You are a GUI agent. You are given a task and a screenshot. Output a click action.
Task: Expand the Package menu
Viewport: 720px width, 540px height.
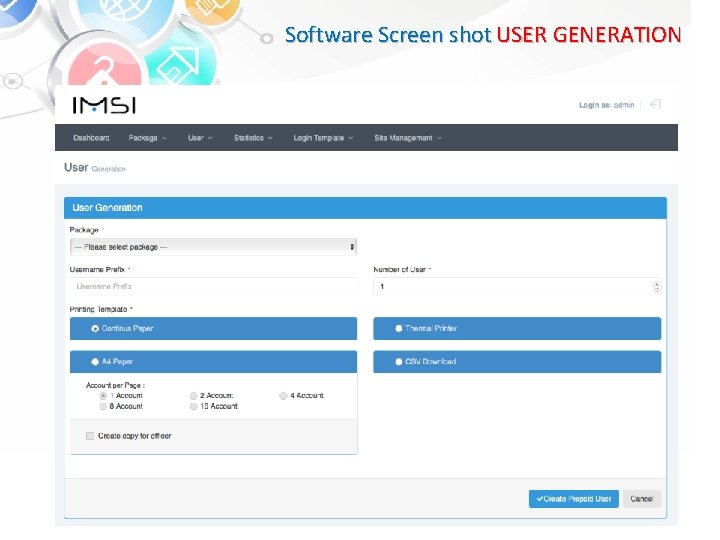click(147, 138)
